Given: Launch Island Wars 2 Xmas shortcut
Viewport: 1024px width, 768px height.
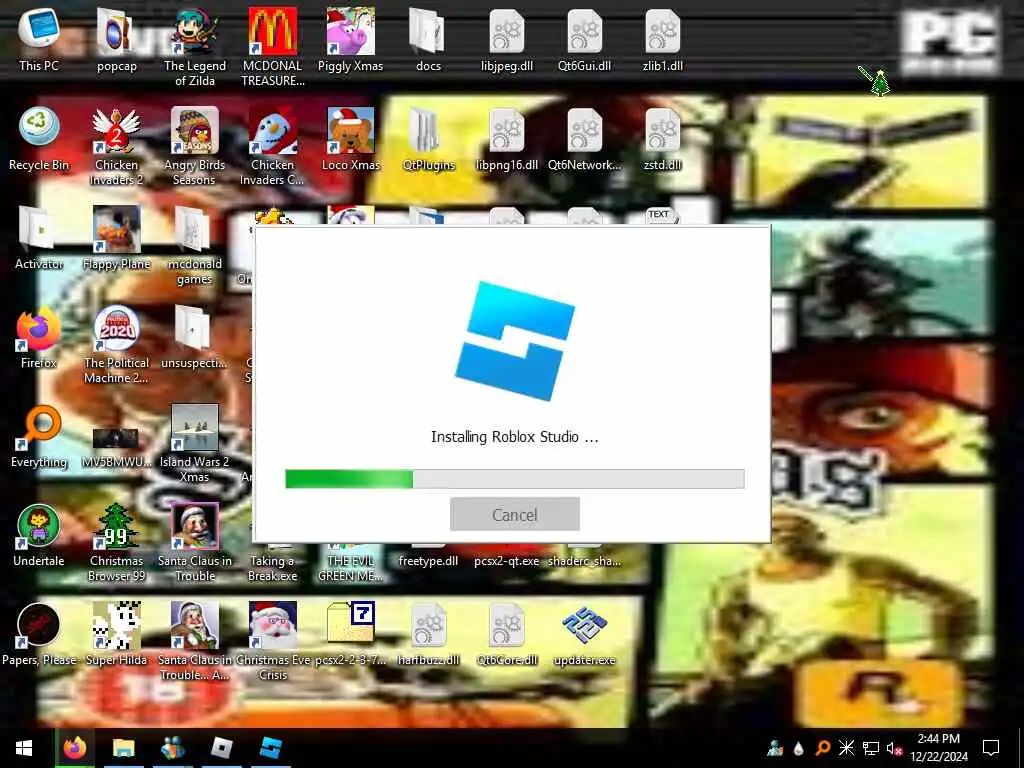Looking at the screenshot, I should click(195, 444).
